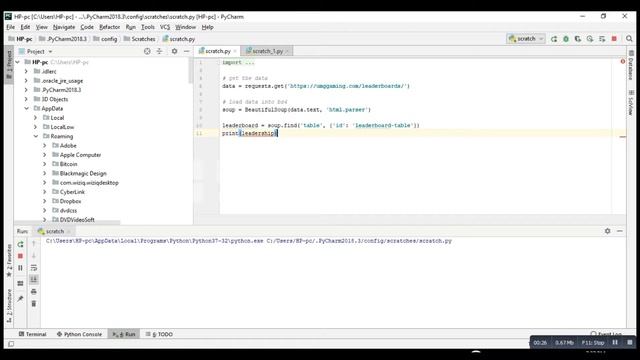Open the VCS menu
Viewport: 640px width, 360px height.
tap(164, 27)
